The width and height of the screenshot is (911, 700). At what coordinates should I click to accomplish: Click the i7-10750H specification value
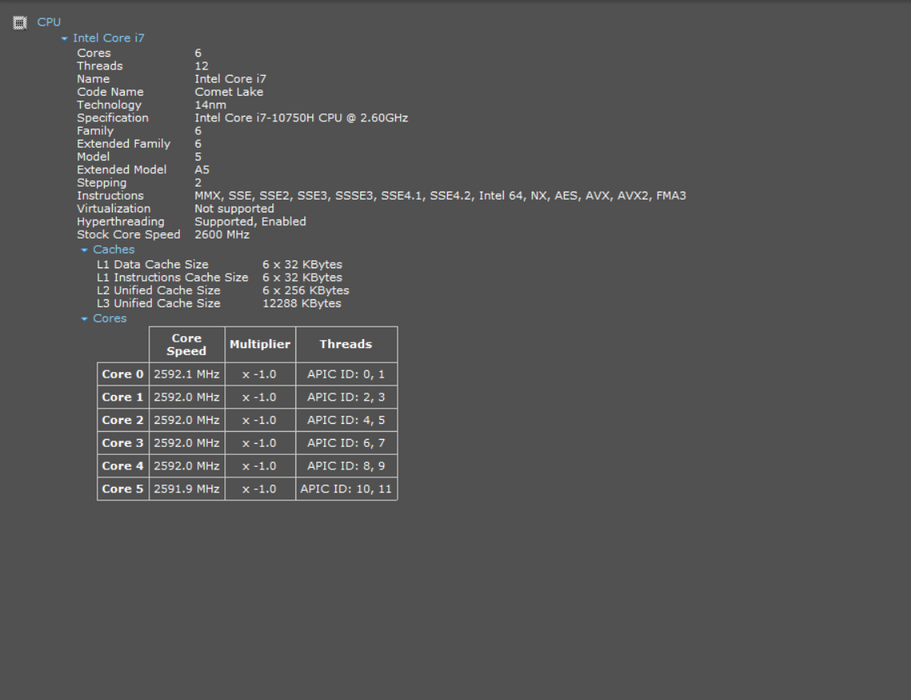[x=301, y=118]
